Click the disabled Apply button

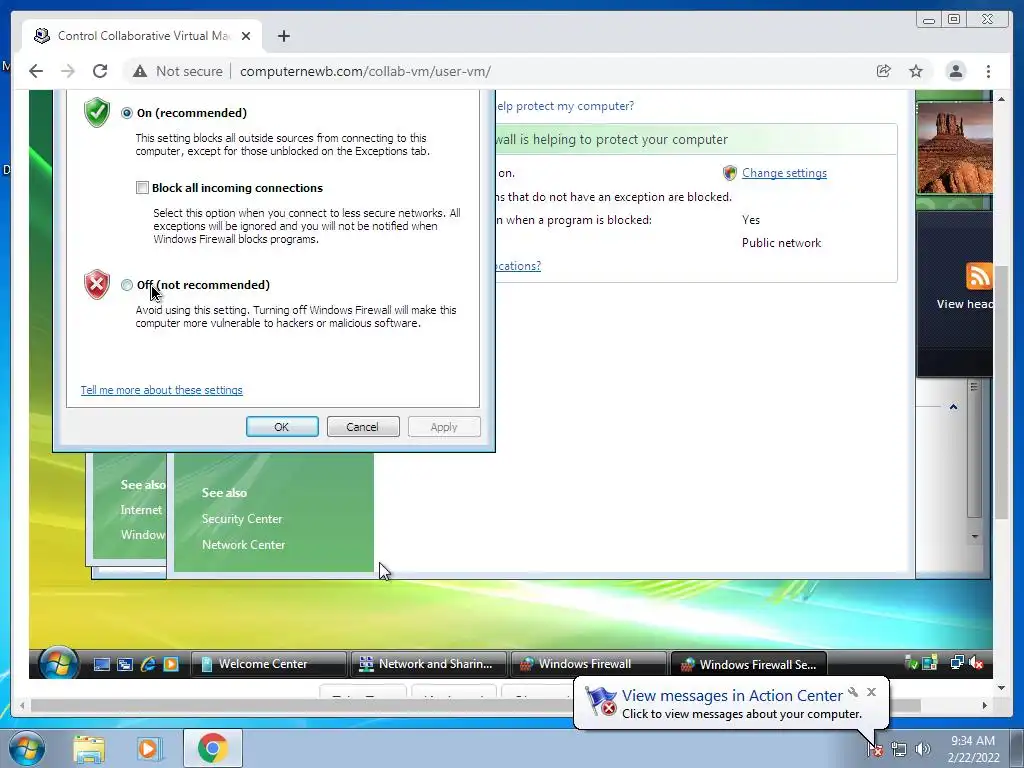pos(444,426)
